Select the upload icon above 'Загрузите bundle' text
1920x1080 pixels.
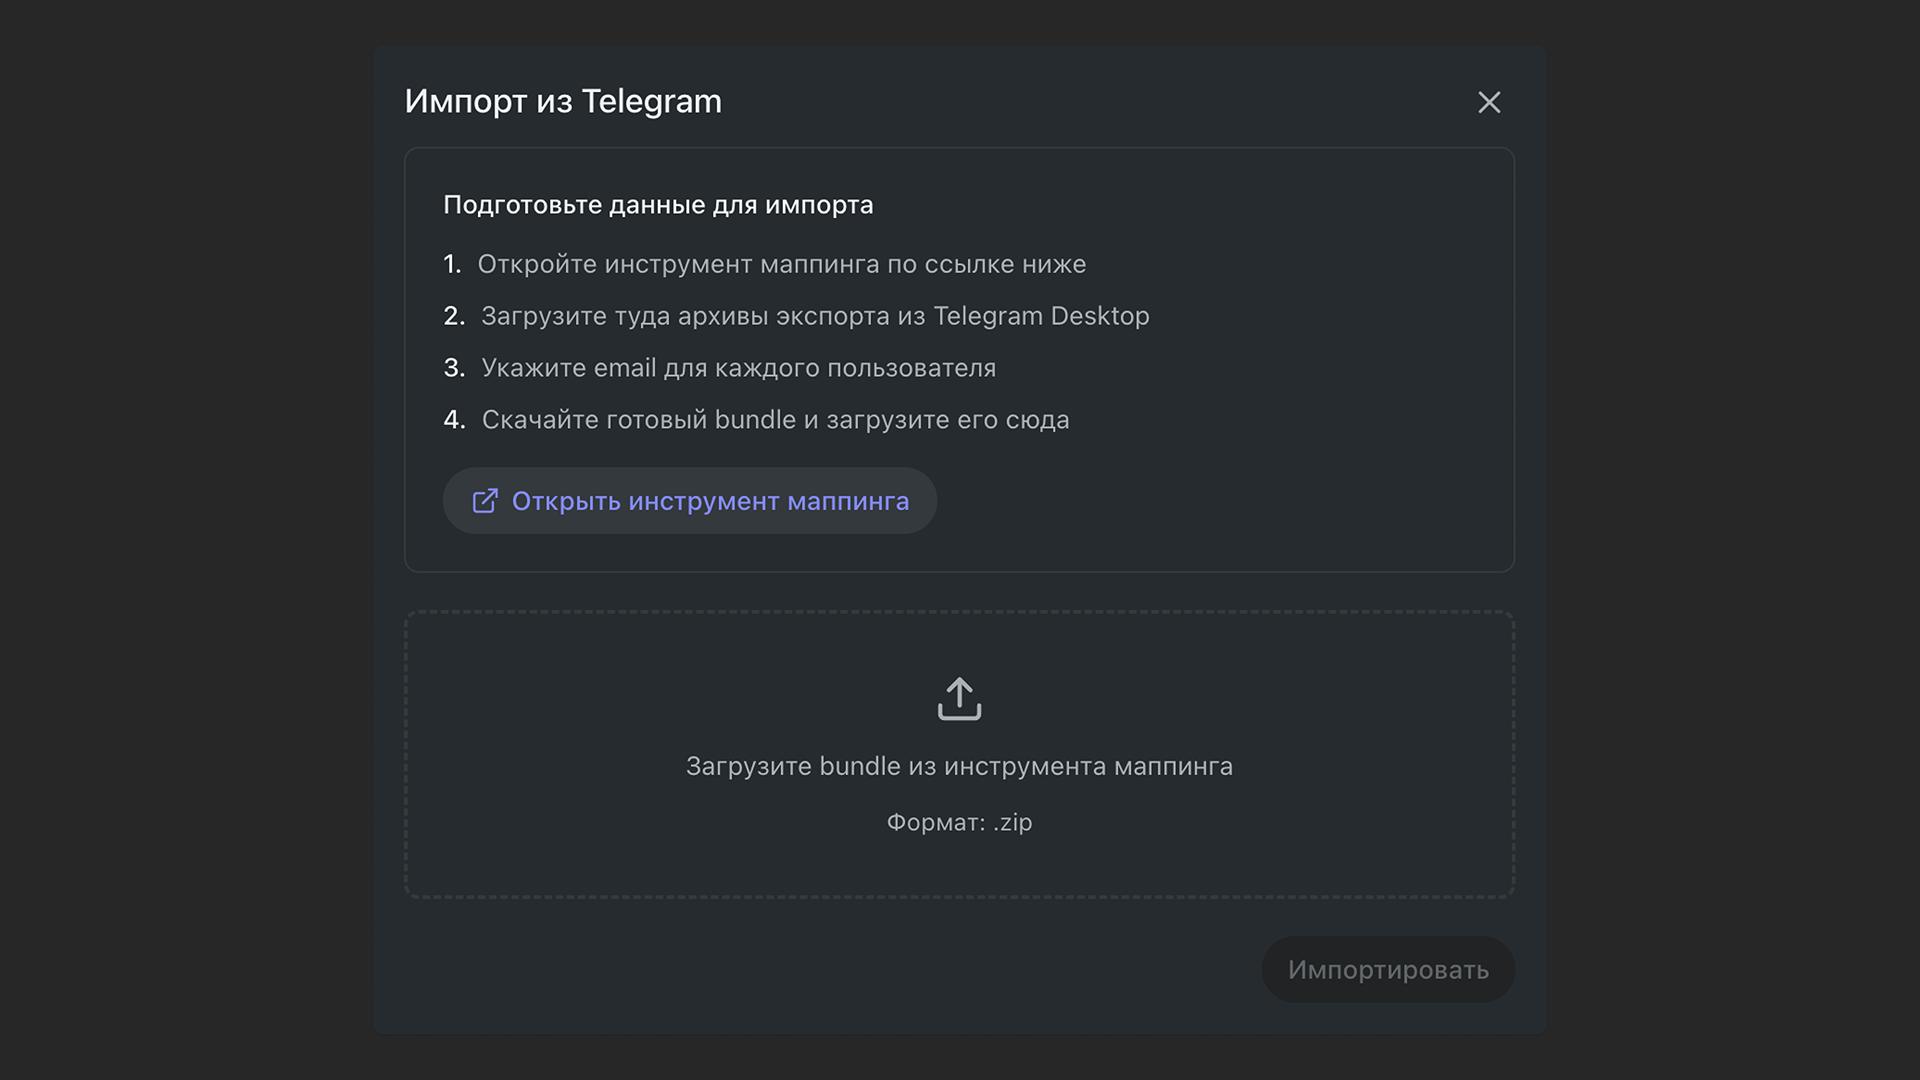(x=959, y=698)
